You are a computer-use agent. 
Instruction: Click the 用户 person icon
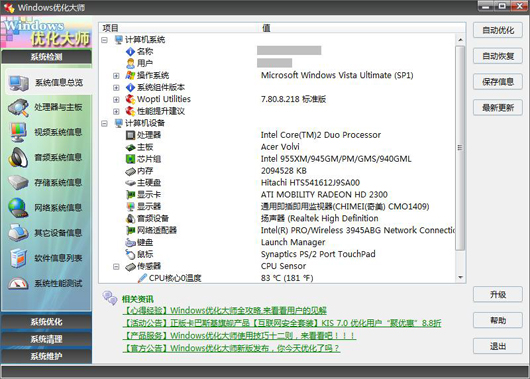click(x=130, y=63)
